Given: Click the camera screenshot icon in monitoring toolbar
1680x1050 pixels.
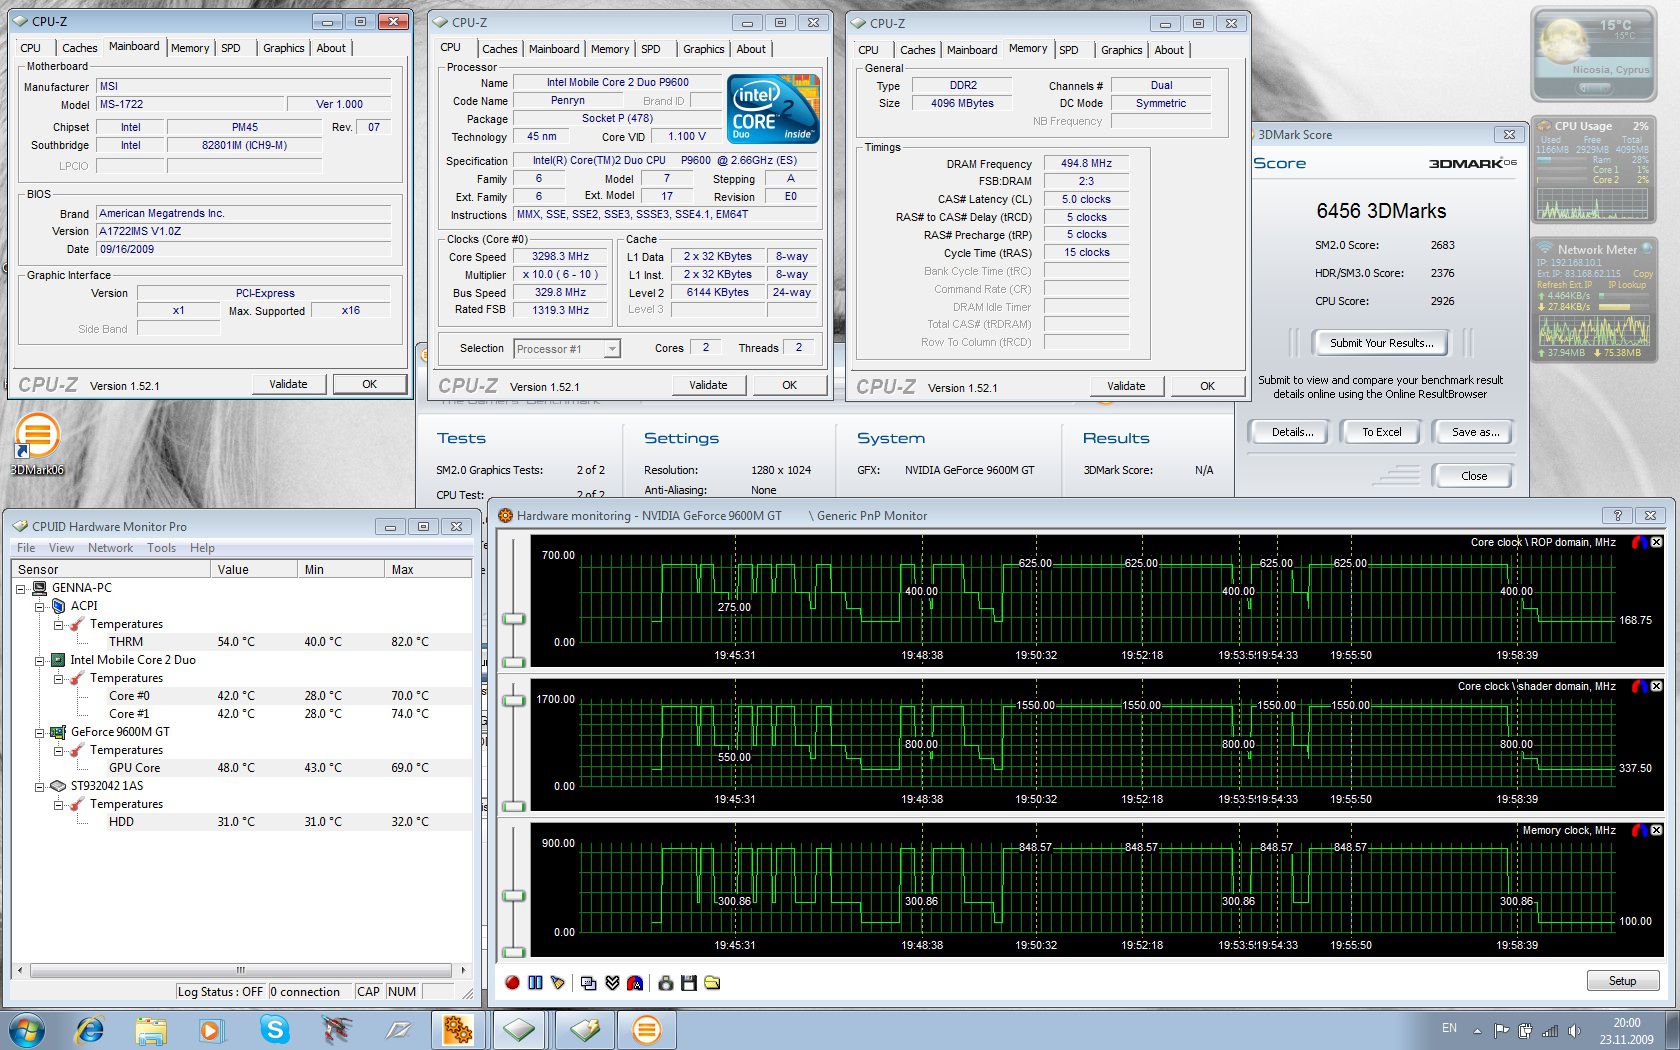Looking at the screenshot, I should (665, 983).
